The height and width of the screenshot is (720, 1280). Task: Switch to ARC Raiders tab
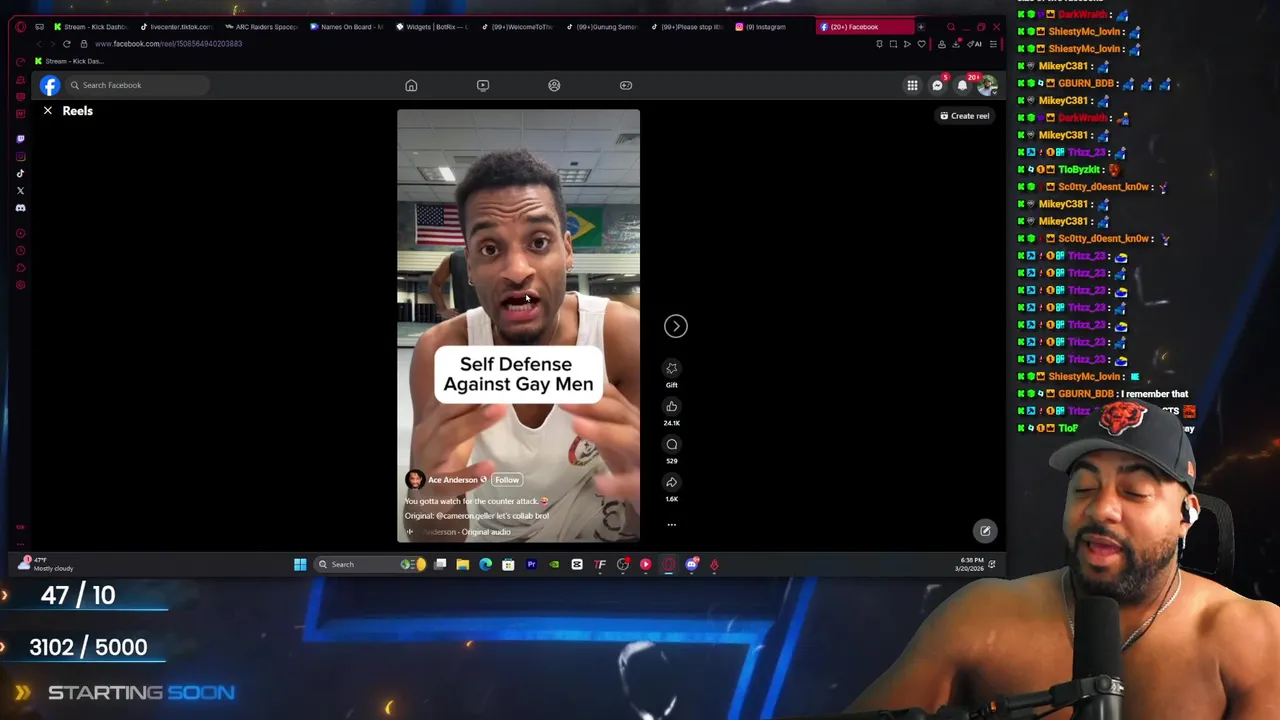262,27
